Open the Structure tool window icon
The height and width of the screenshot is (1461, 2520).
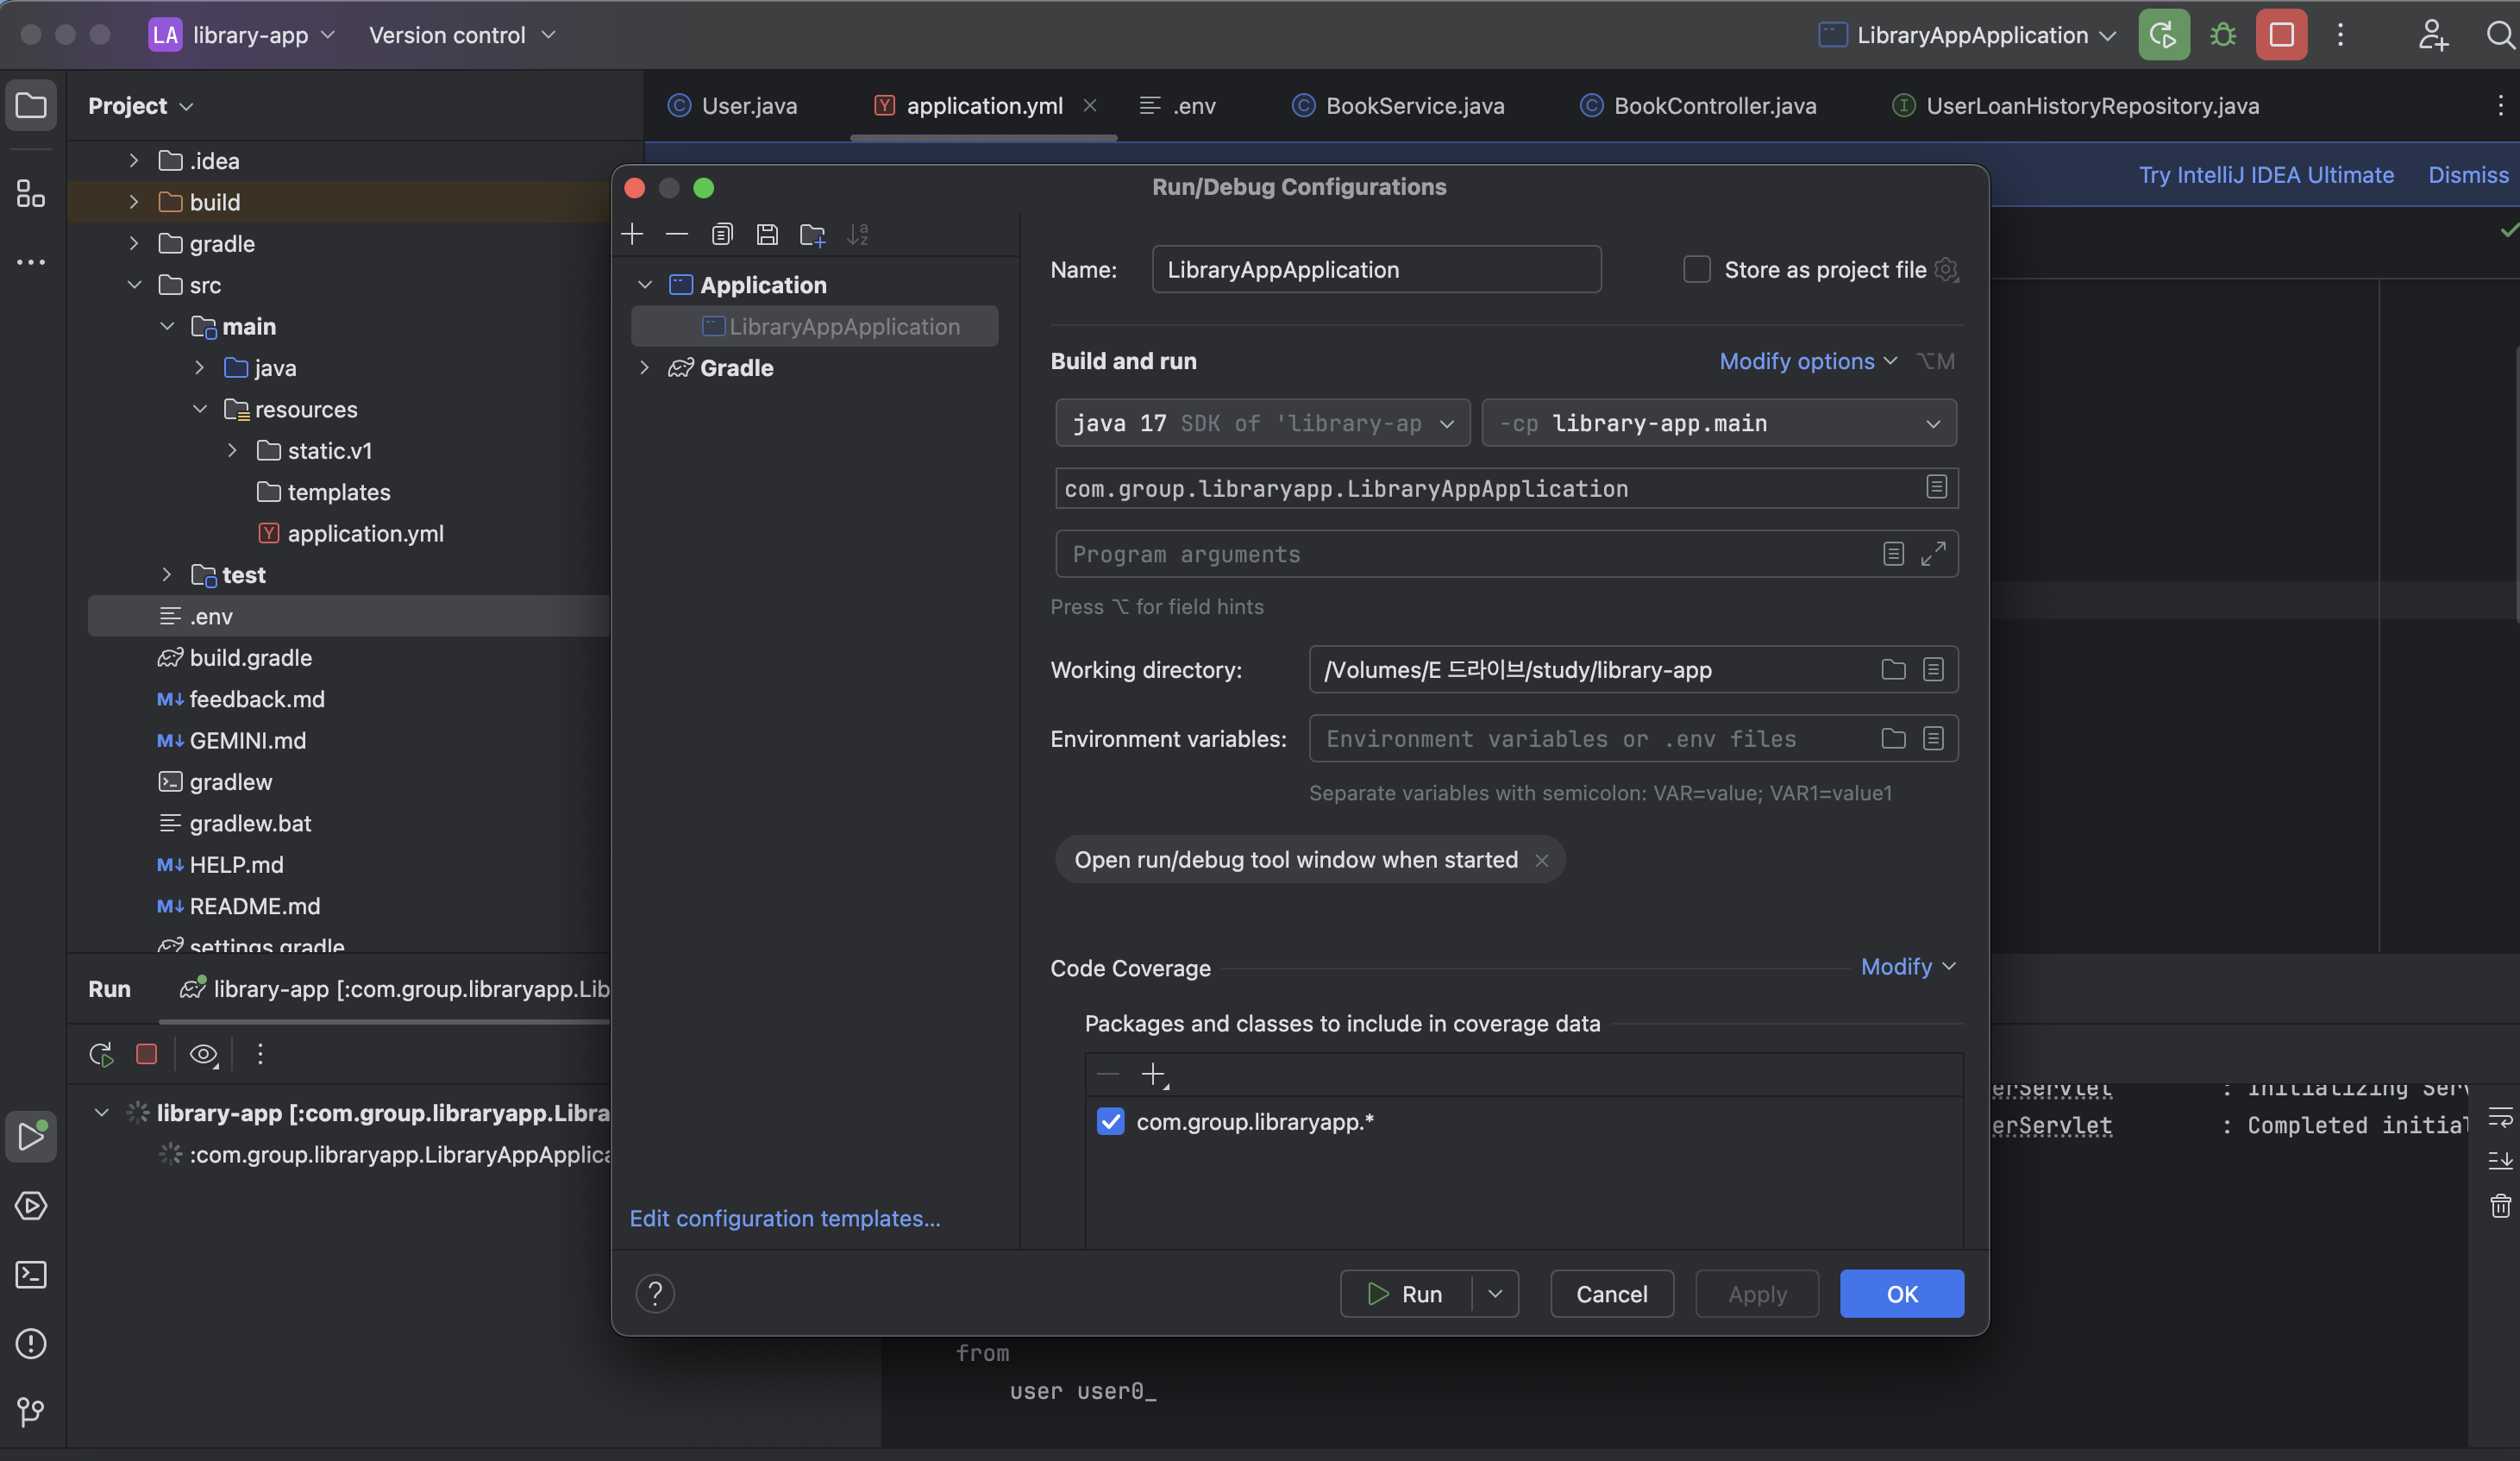pos(31,193)
